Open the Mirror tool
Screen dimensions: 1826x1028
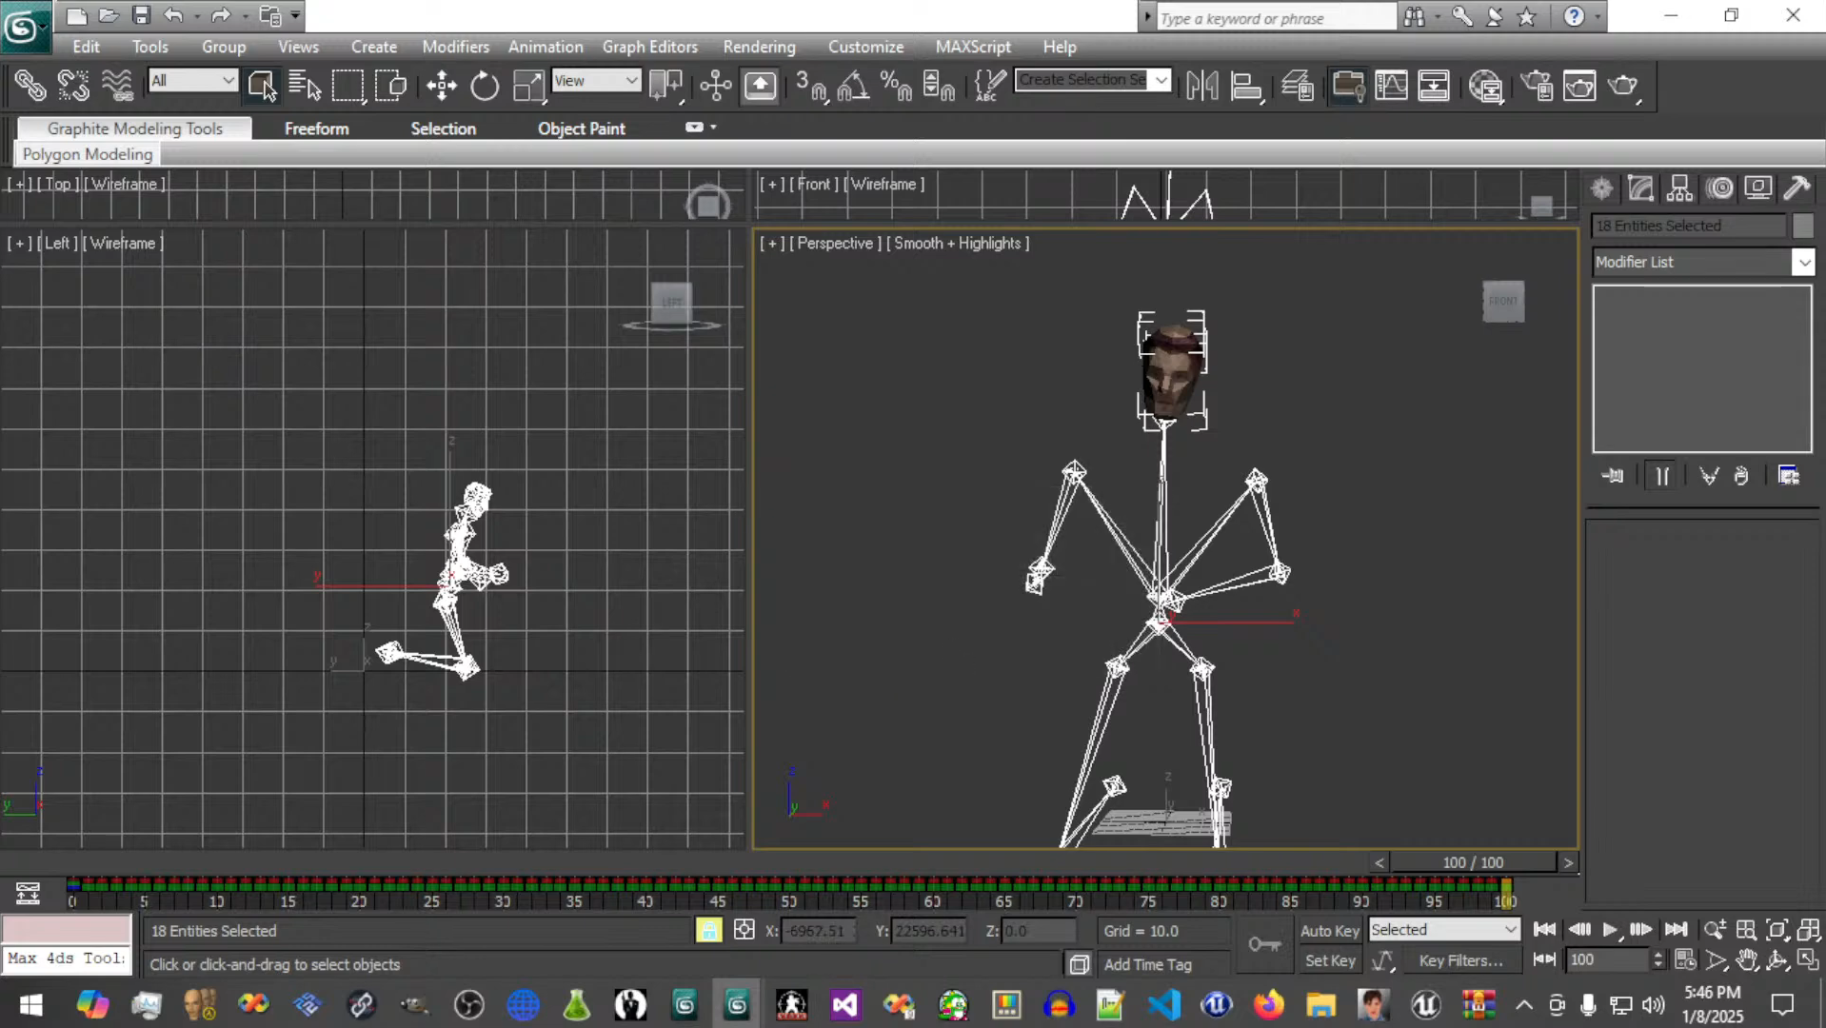click(x=1201, y=86)
